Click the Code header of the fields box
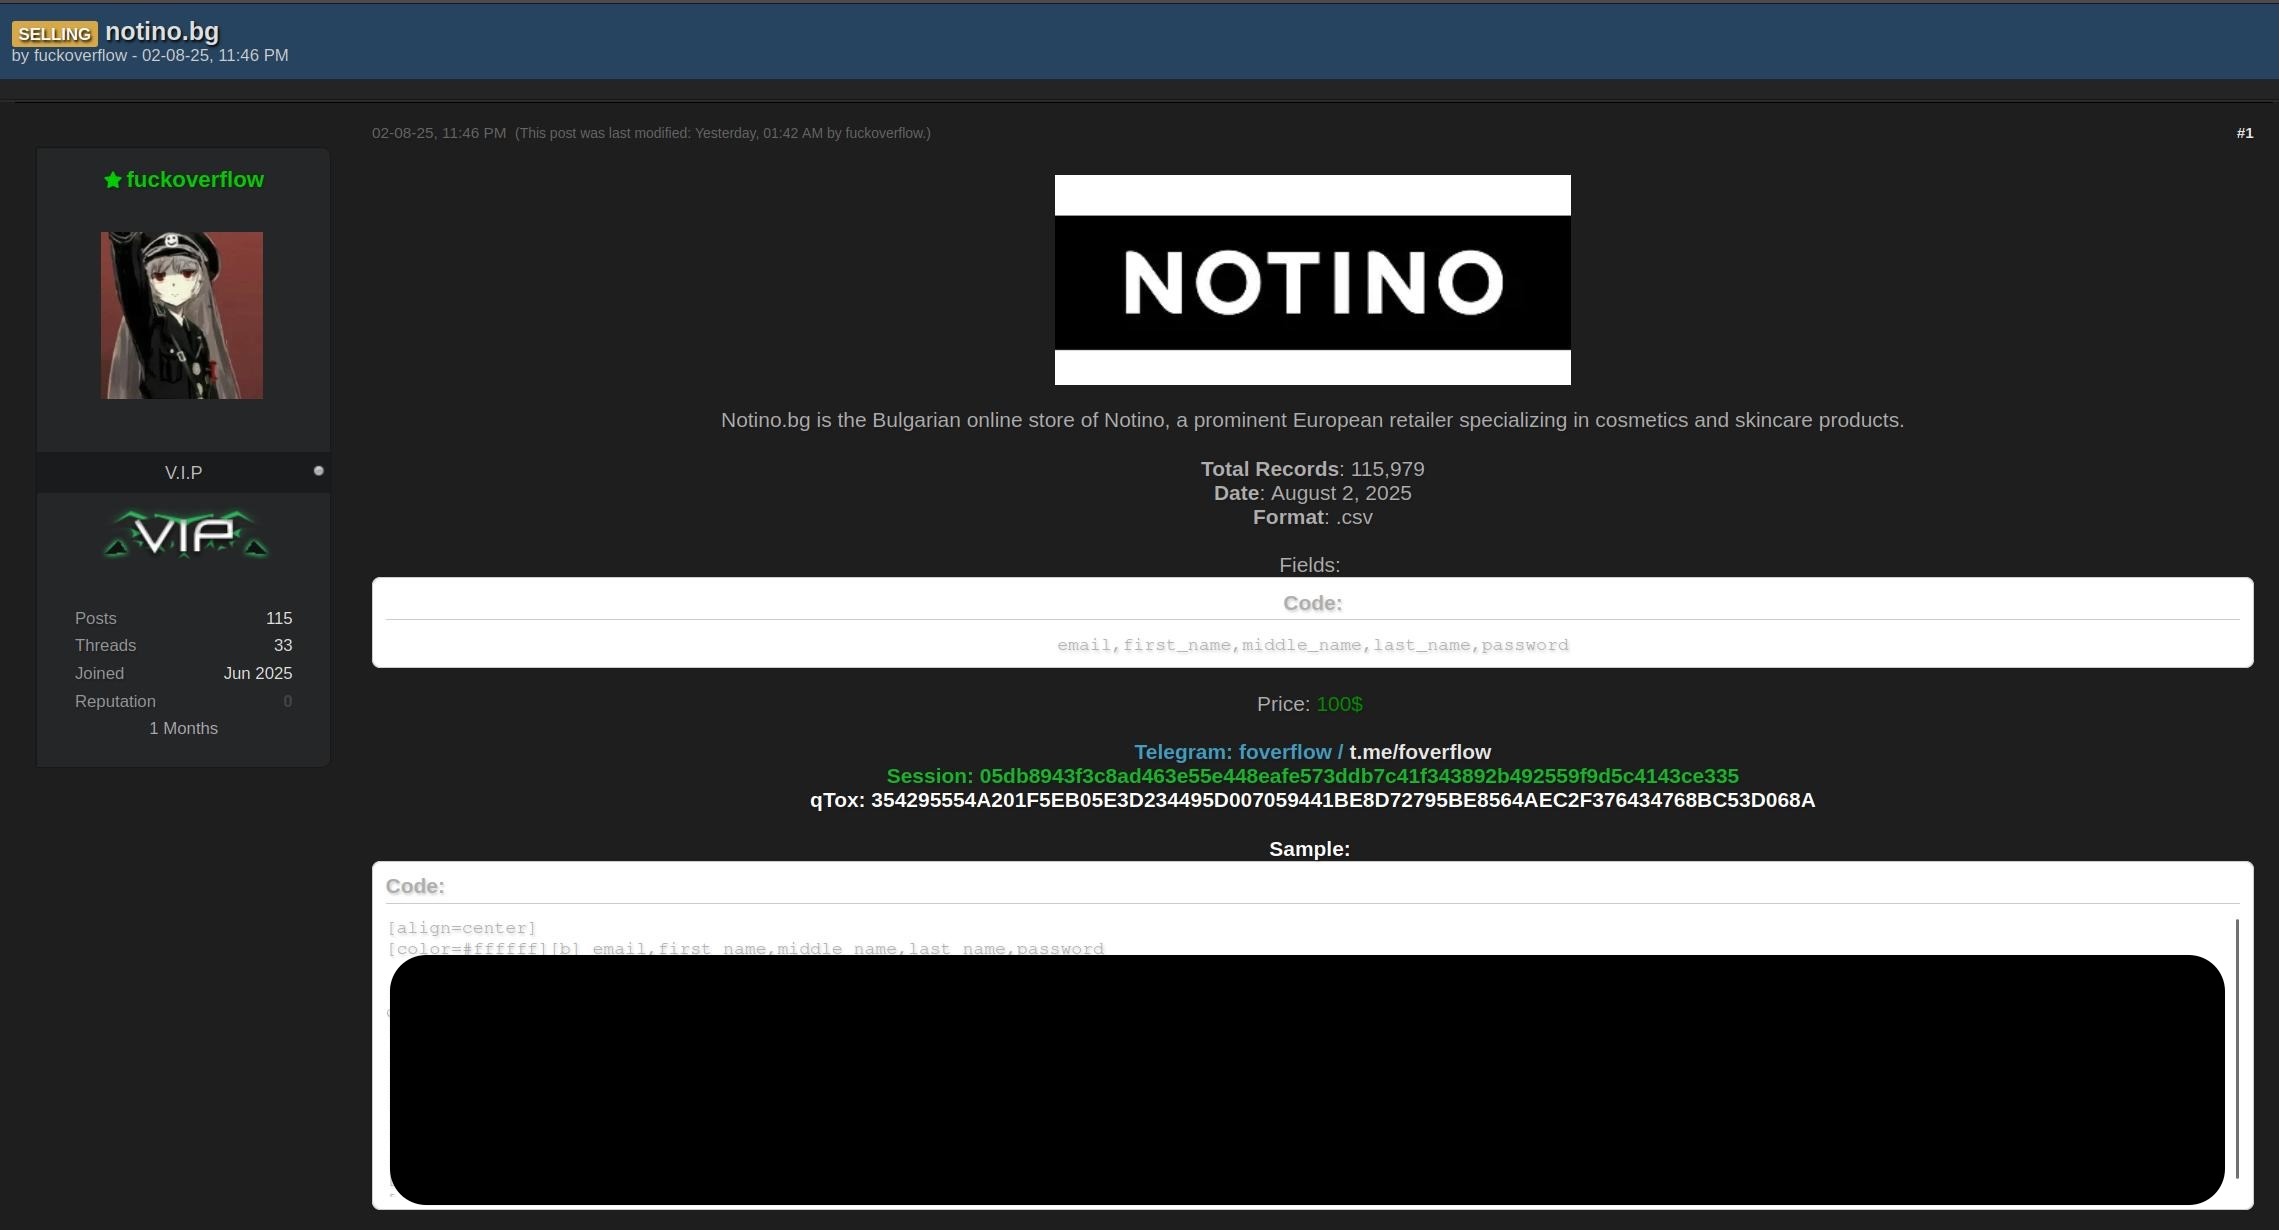This screenshot has width=2279, height=1230. click(1312, 603)
